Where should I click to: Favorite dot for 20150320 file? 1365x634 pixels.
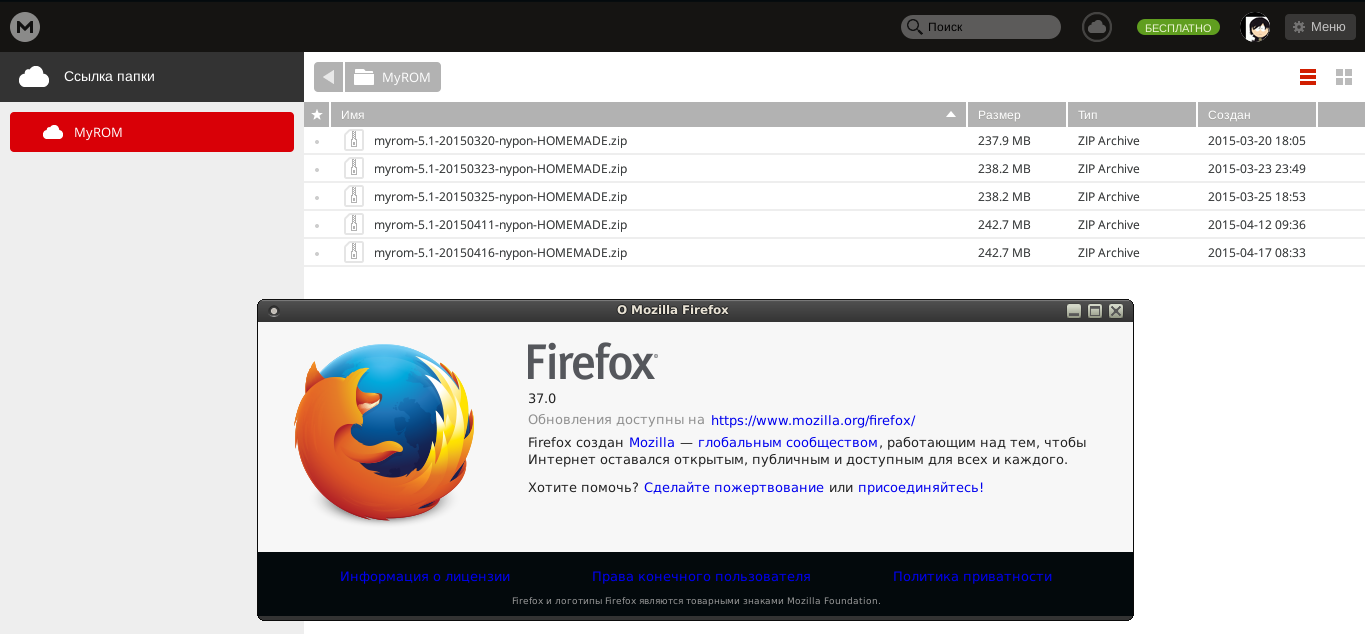pyautogui.click(x=317, y=142)
